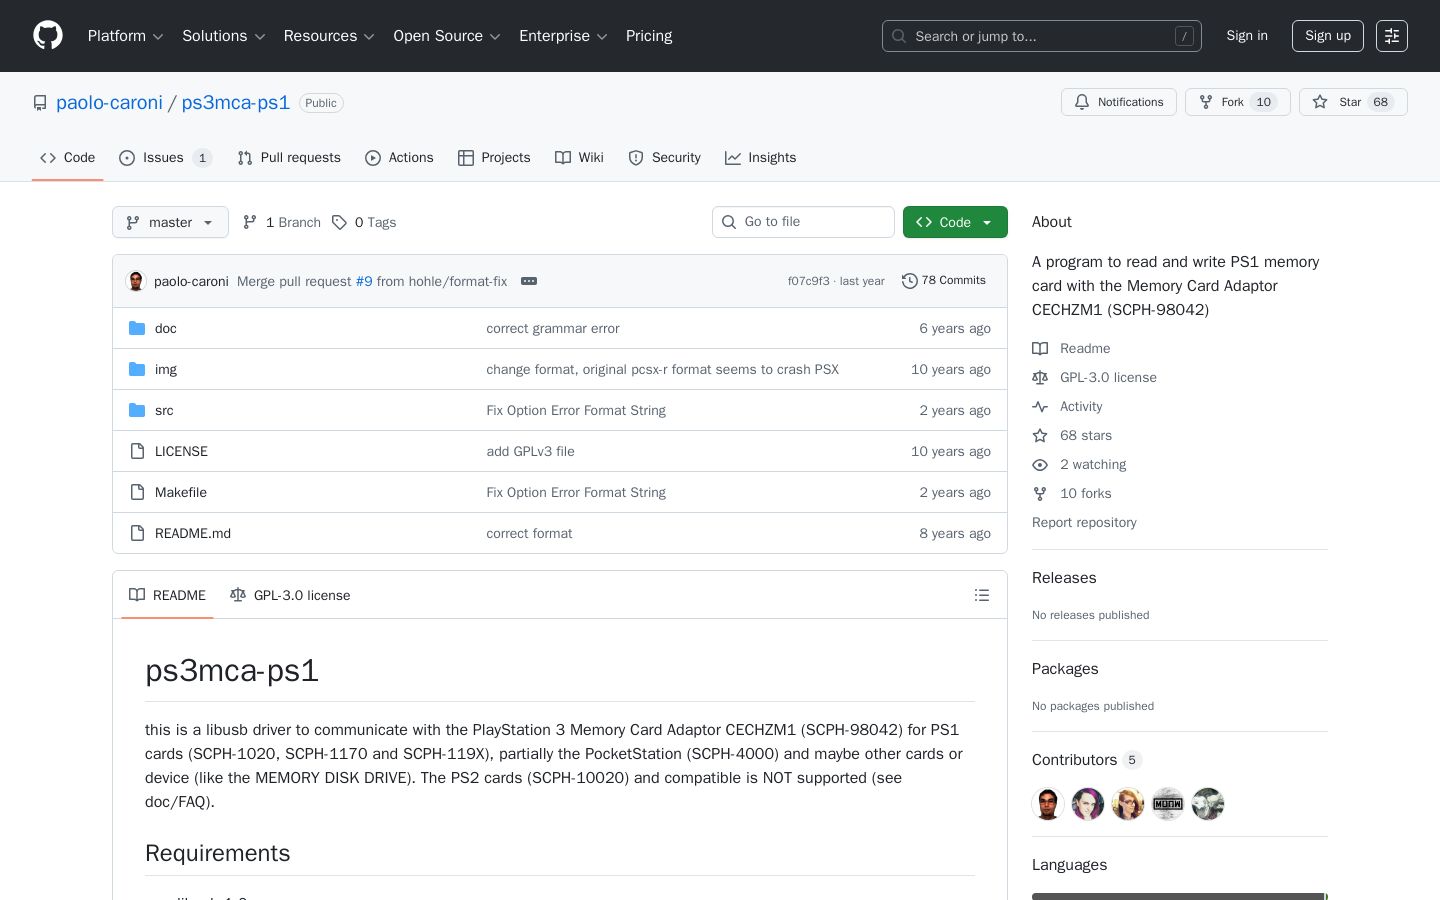The height and width of the screenshot is (900, 1440).
Task: Star the repository
Action: click(x=1353, y=102)
